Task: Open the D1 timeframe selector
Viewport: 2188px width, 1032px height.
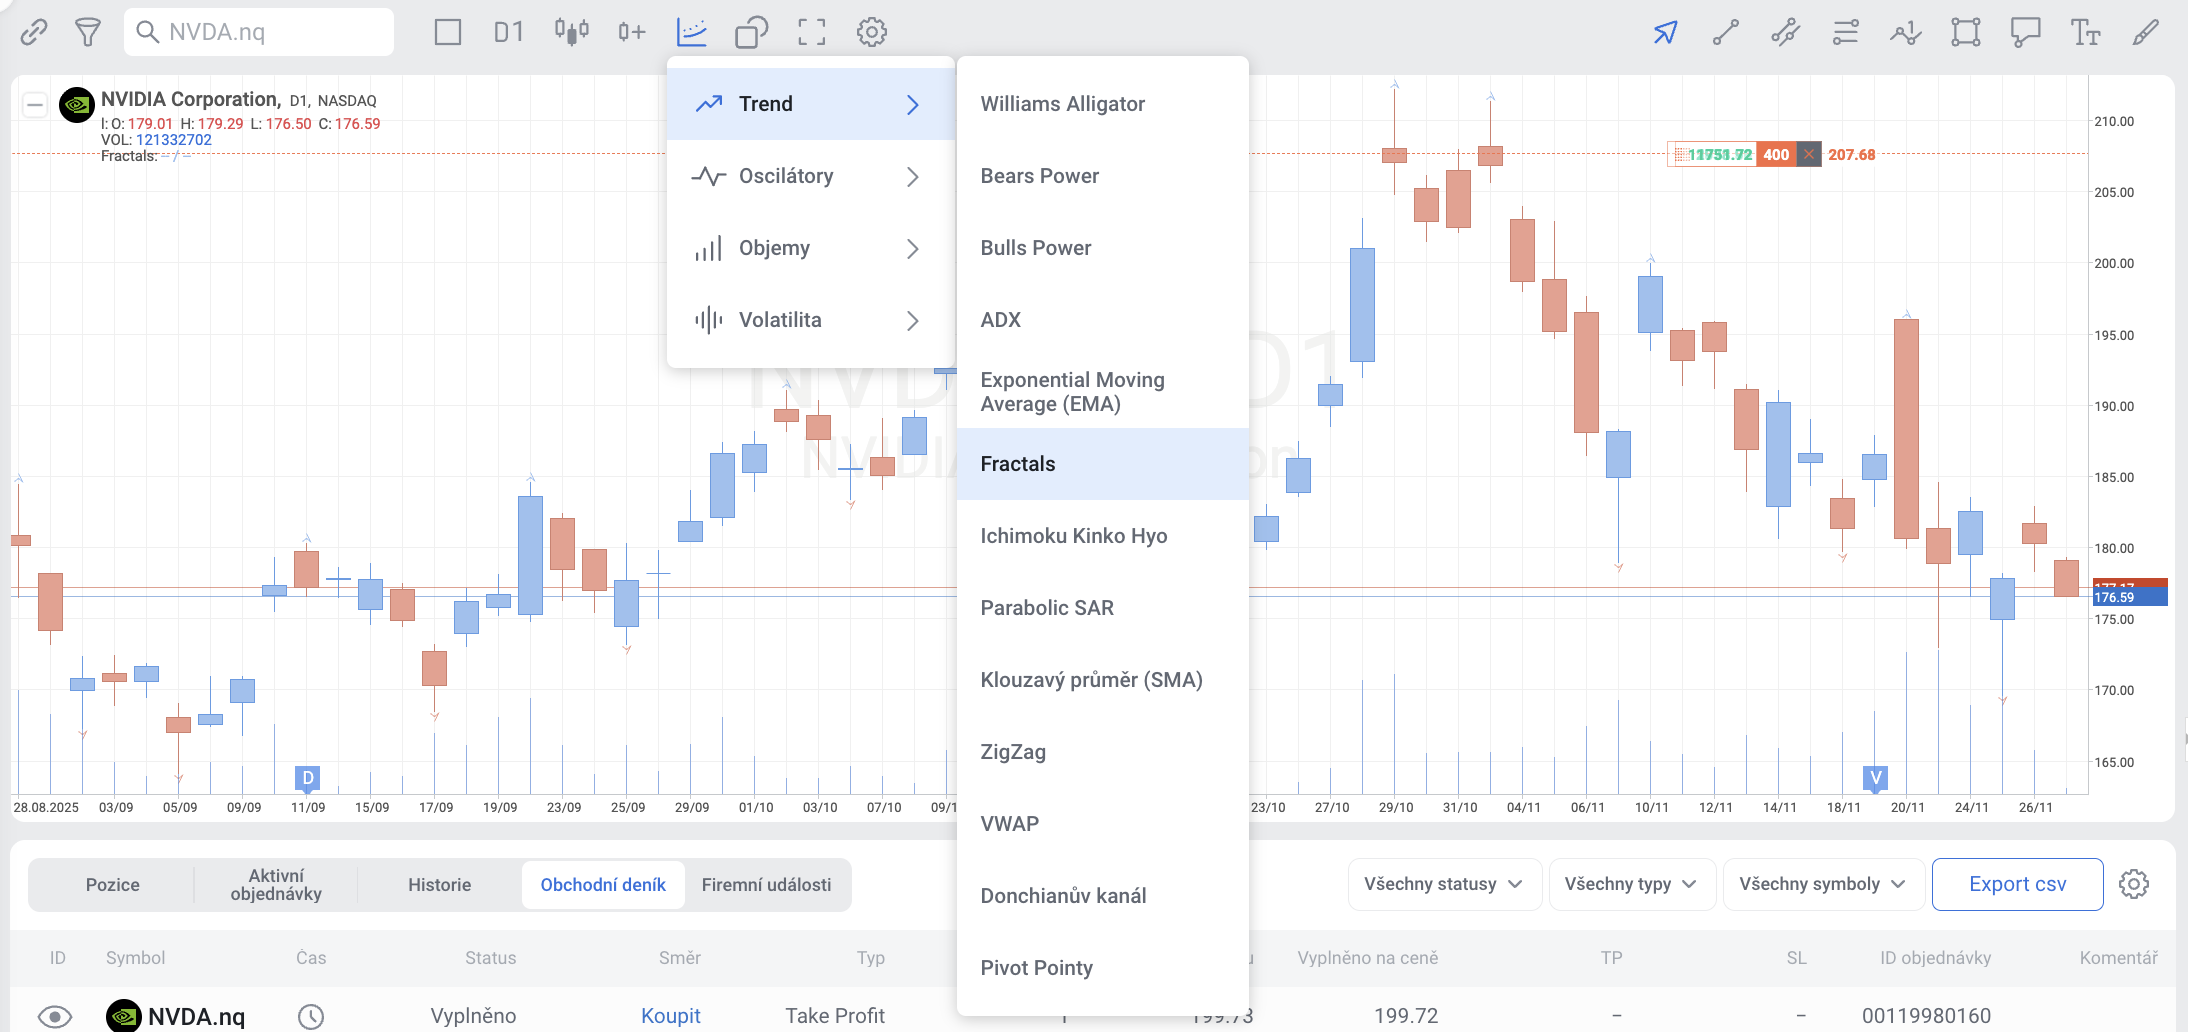Action: click(509, 32)
